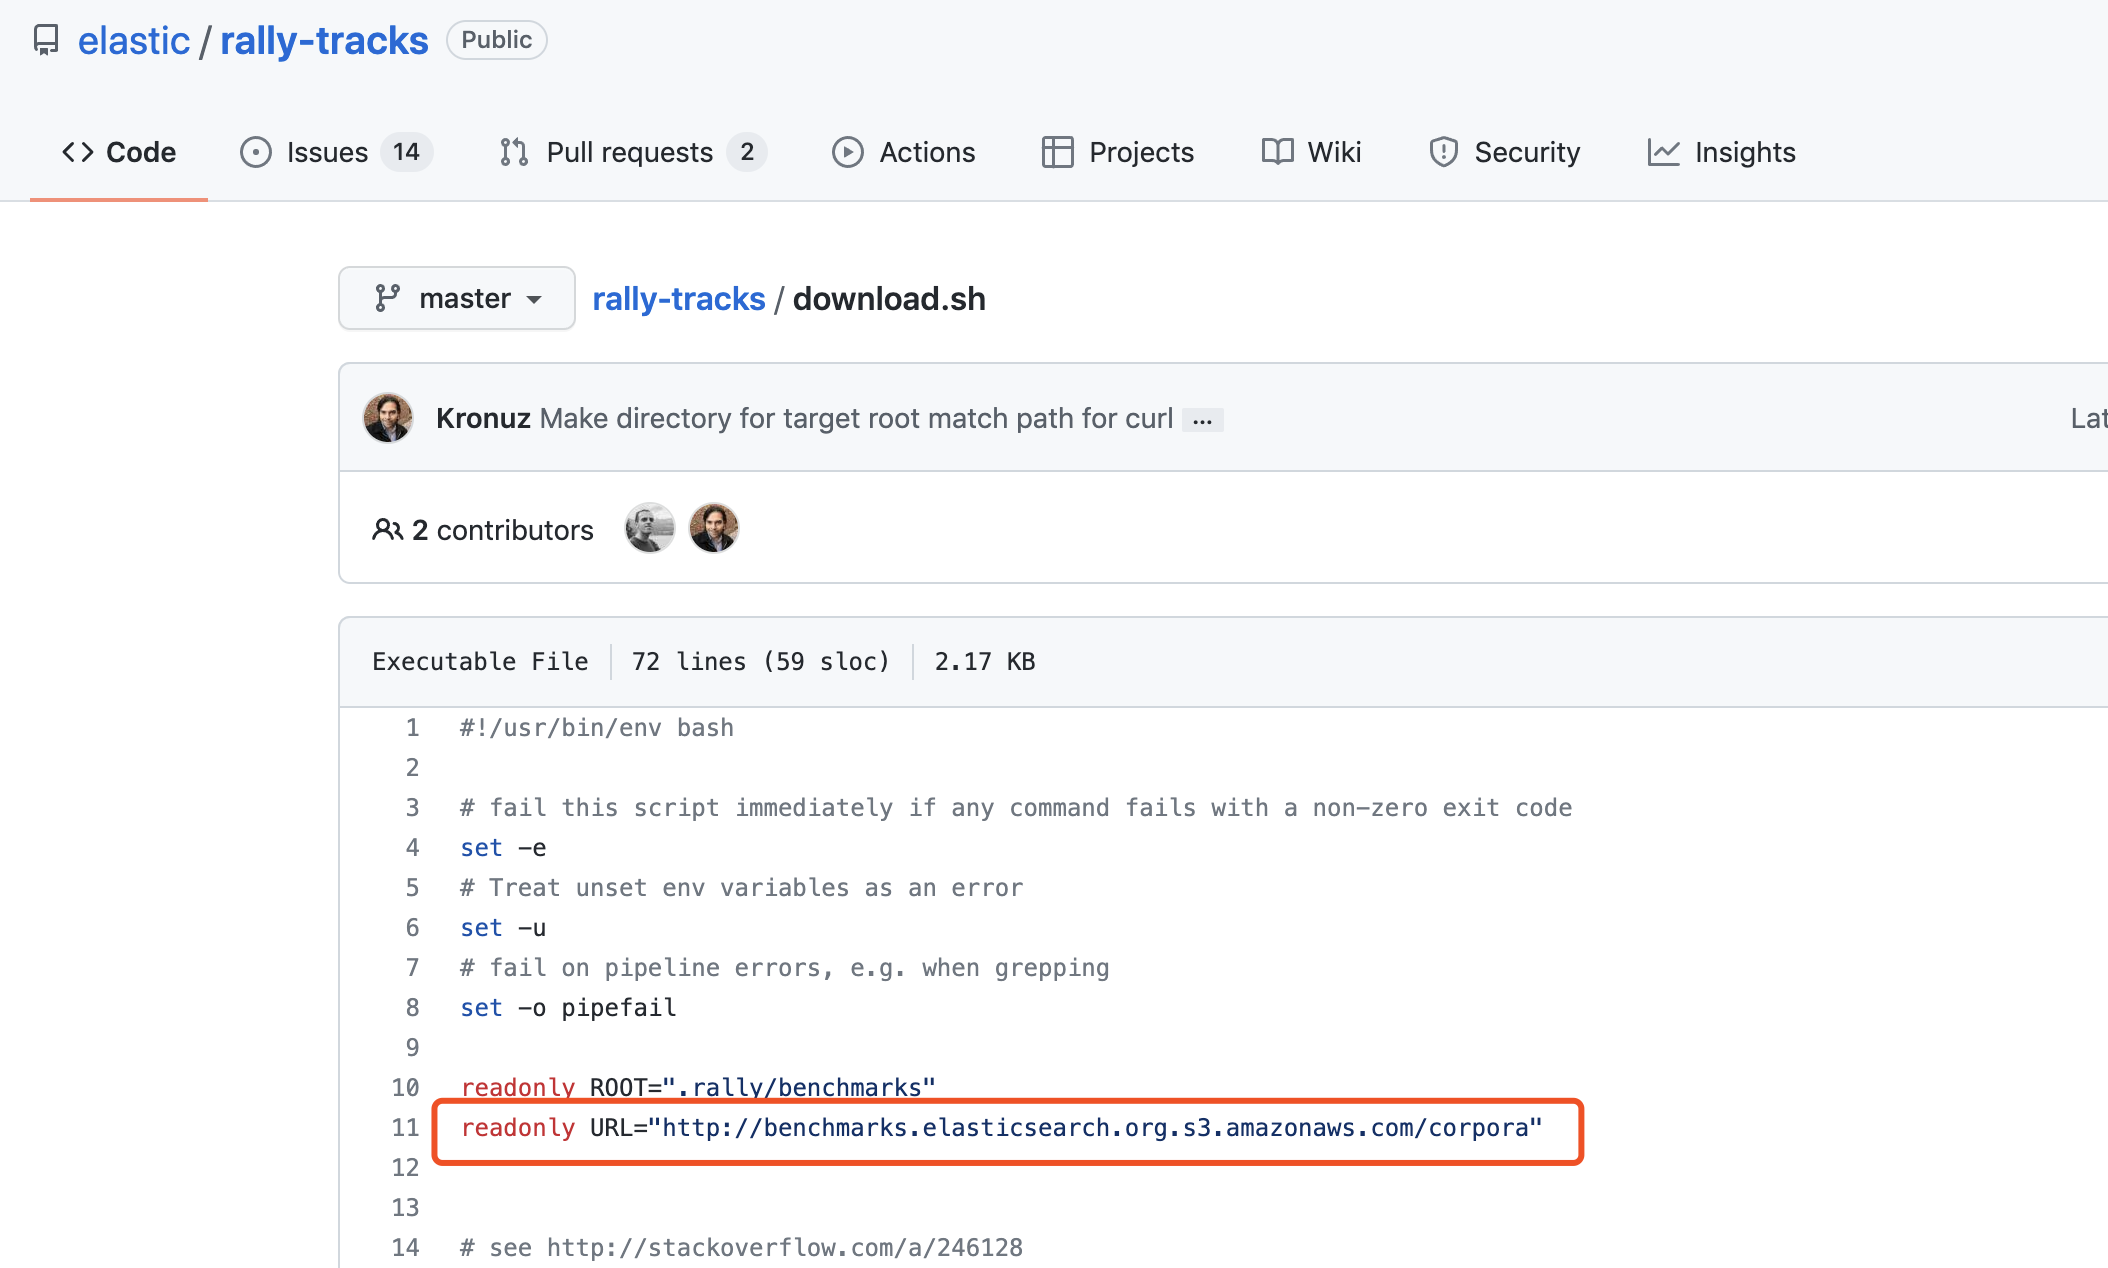2108x1268 pixels.
Task: Open the Code tab
Action: (119, 152)
